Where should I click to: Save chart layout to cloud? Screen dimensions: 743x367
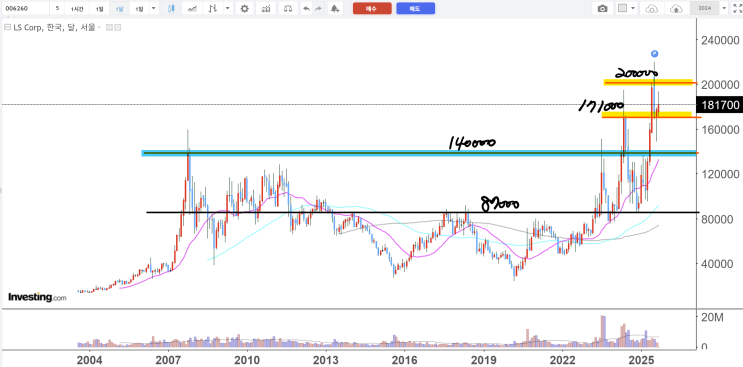675,9
